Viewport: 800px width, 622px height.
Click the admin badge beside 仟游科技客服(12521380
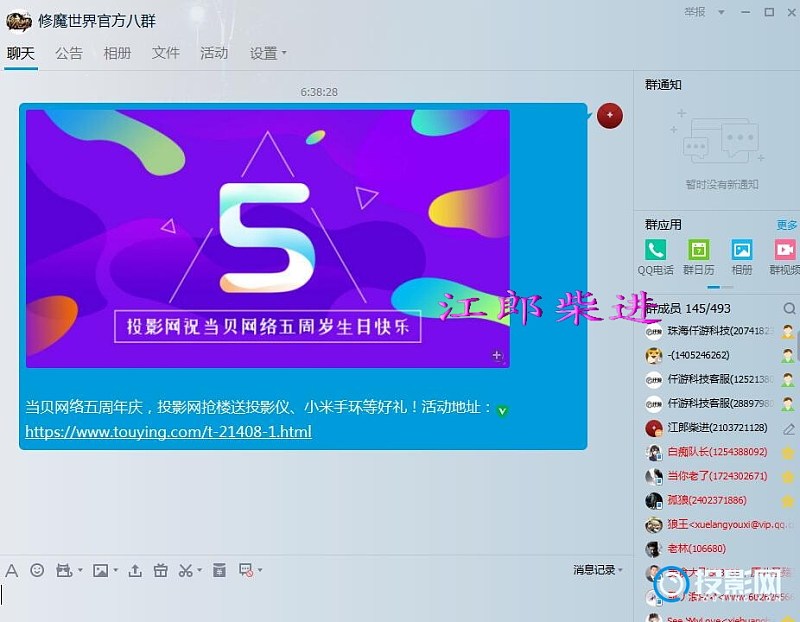point(788,380)
